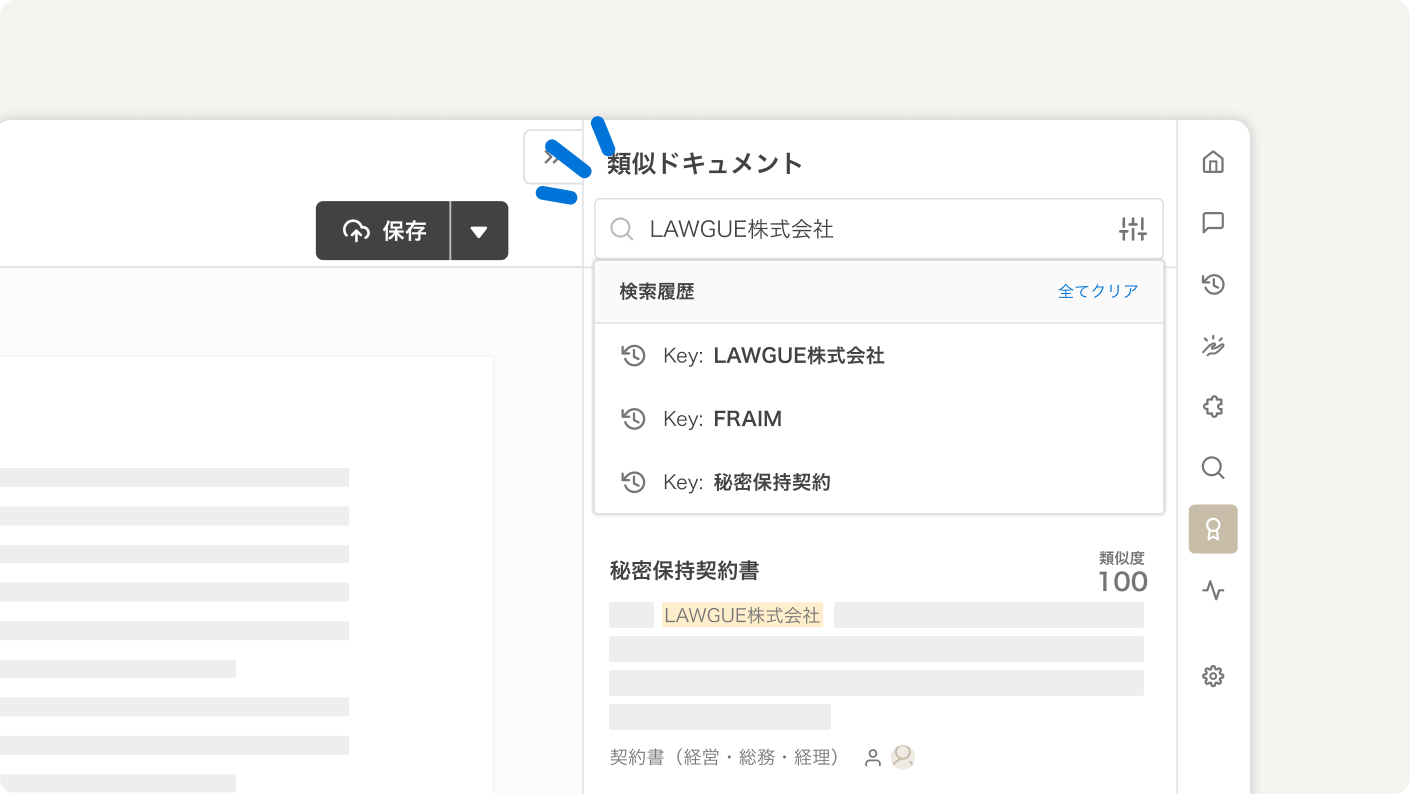Viewport: 1410px width, 794px height.
Task: Open the 秘密保持契約書 document result
Action: [x=685, y=571]
